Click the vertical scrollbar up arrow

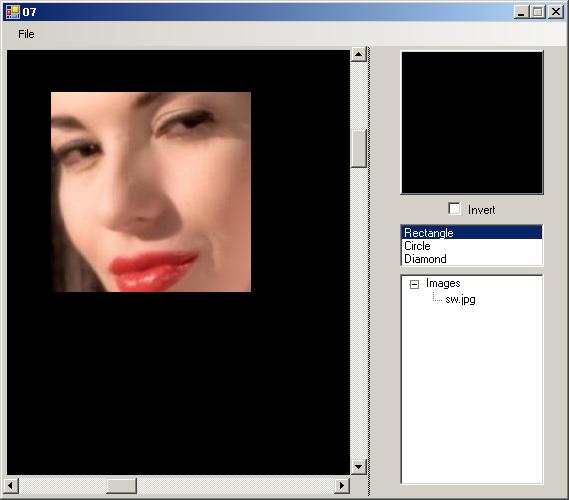pos(359,55)
